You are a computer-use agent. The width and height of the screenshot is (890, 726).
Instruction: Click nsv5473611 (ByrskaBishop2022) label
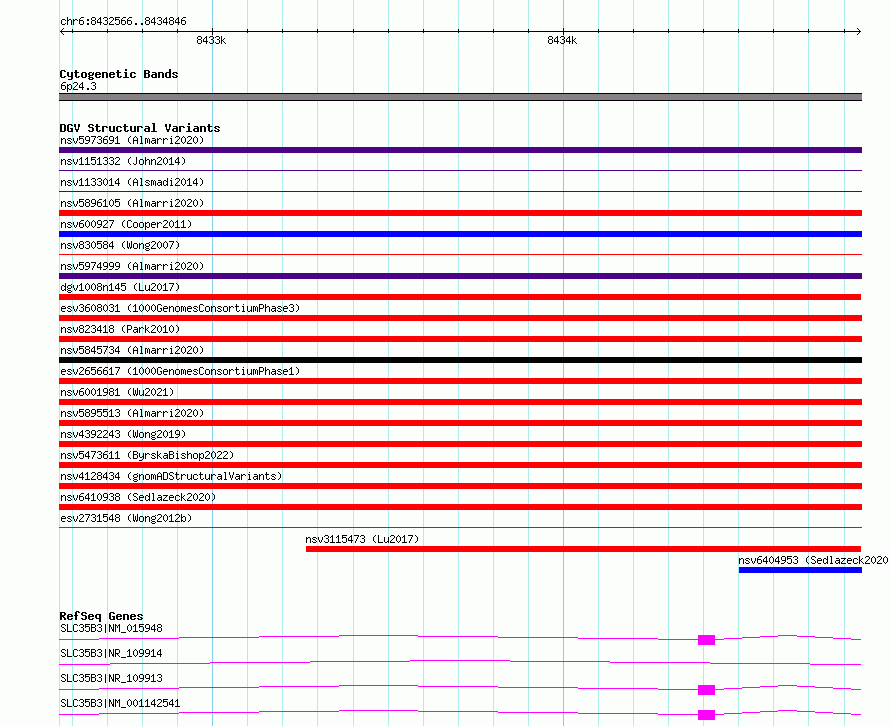click(147, 455)
